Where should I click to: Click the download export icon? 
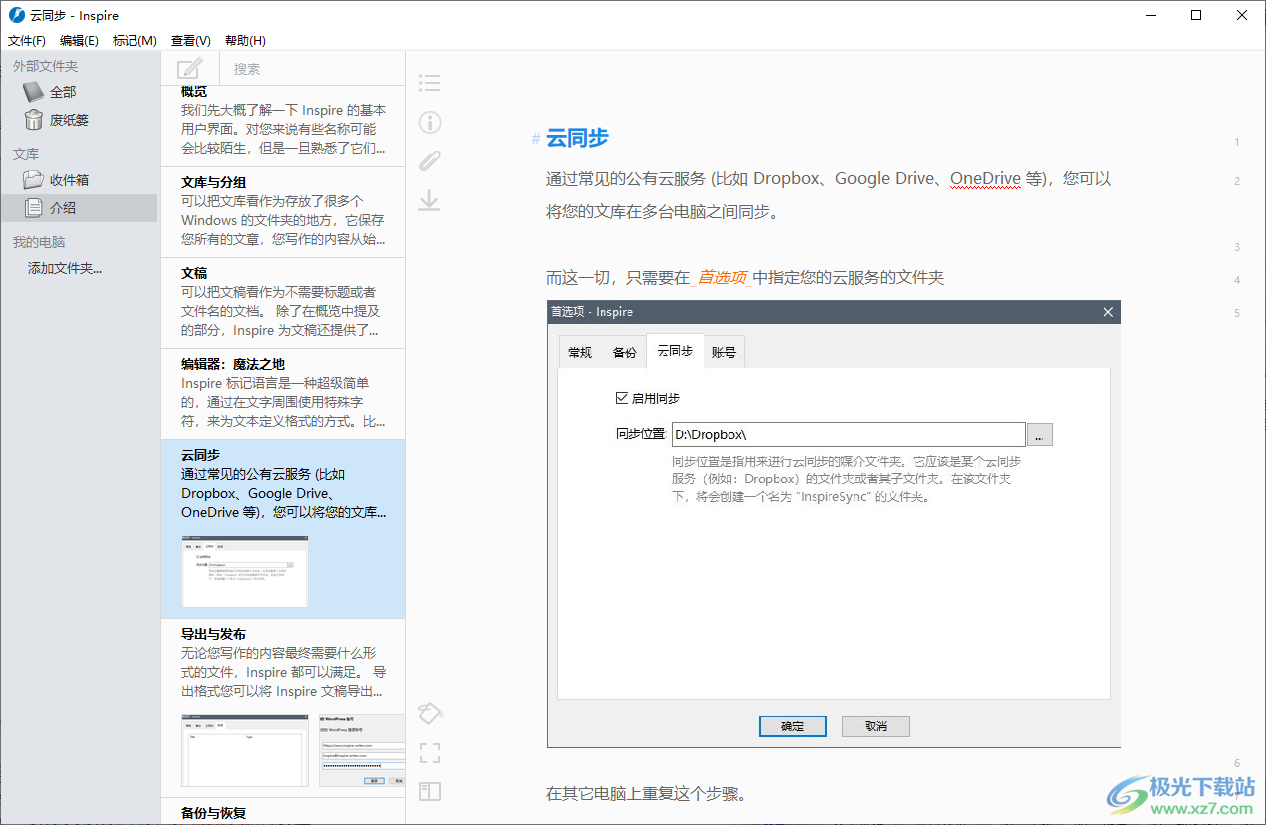click(429, 200)
